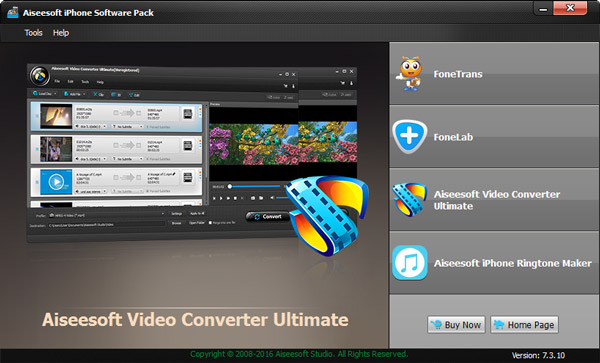600x363 pixels.
Task: Click the app icon in the title bar
Action: coord(13,12)
